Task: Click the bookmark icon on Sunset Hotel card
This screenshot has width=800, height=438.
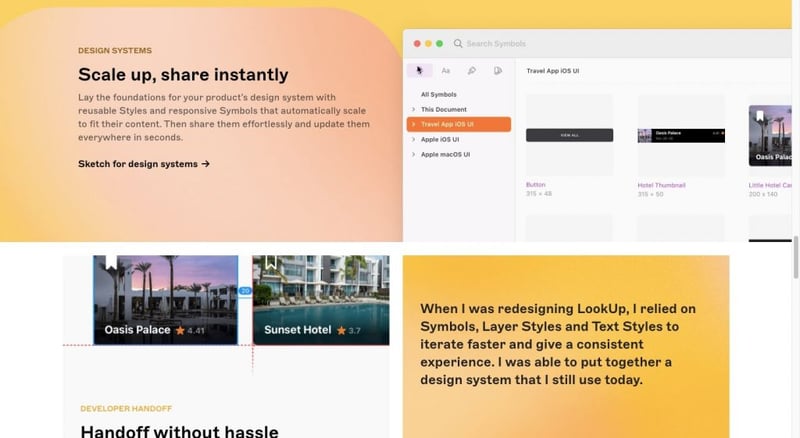Action: pos(271,262)
